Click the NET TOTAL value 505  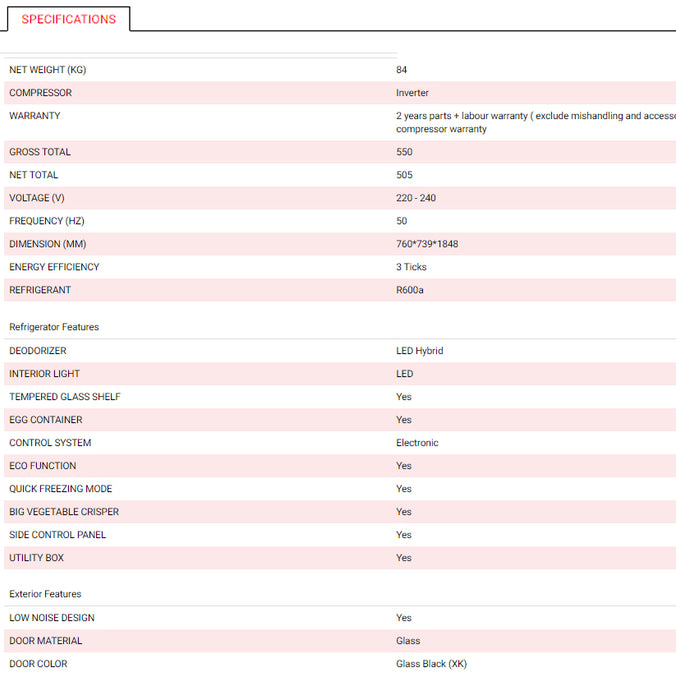[404, 175]
